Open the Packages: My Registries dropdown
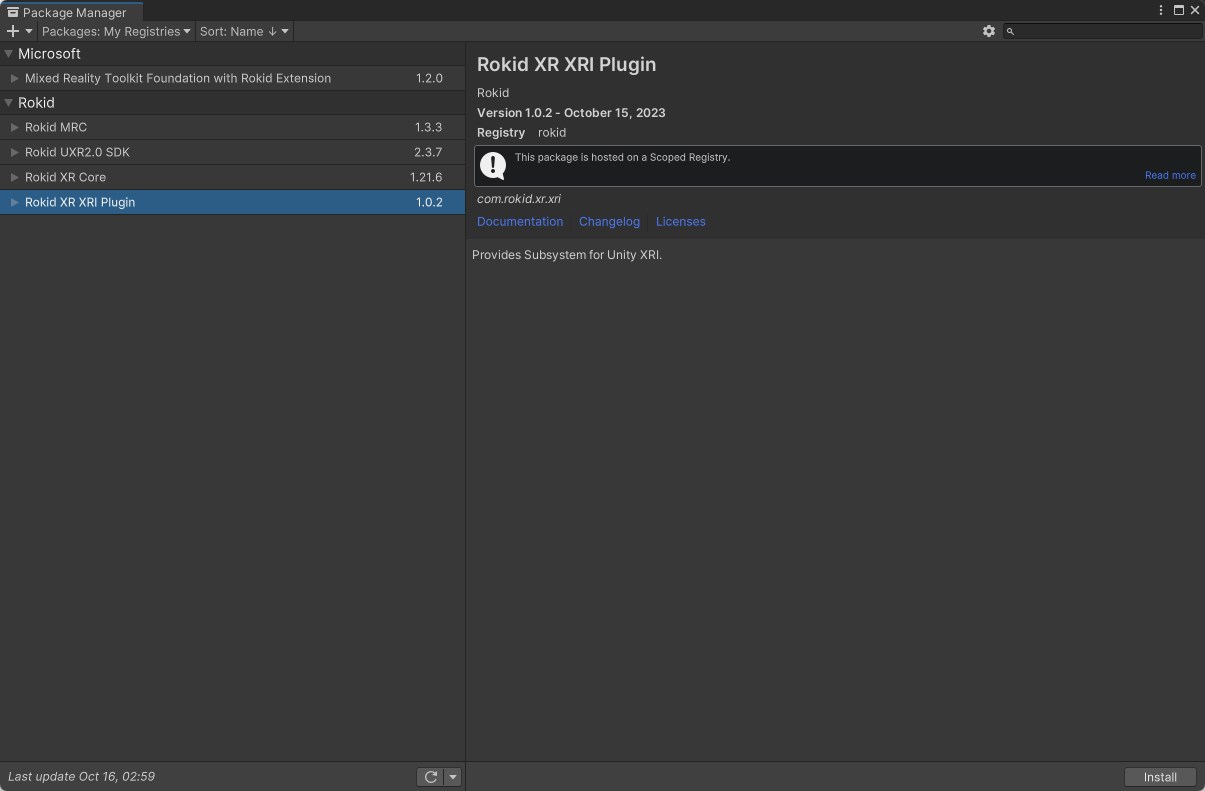The image size is (1205, 791). pyautogui.click(x=116, y=31)
